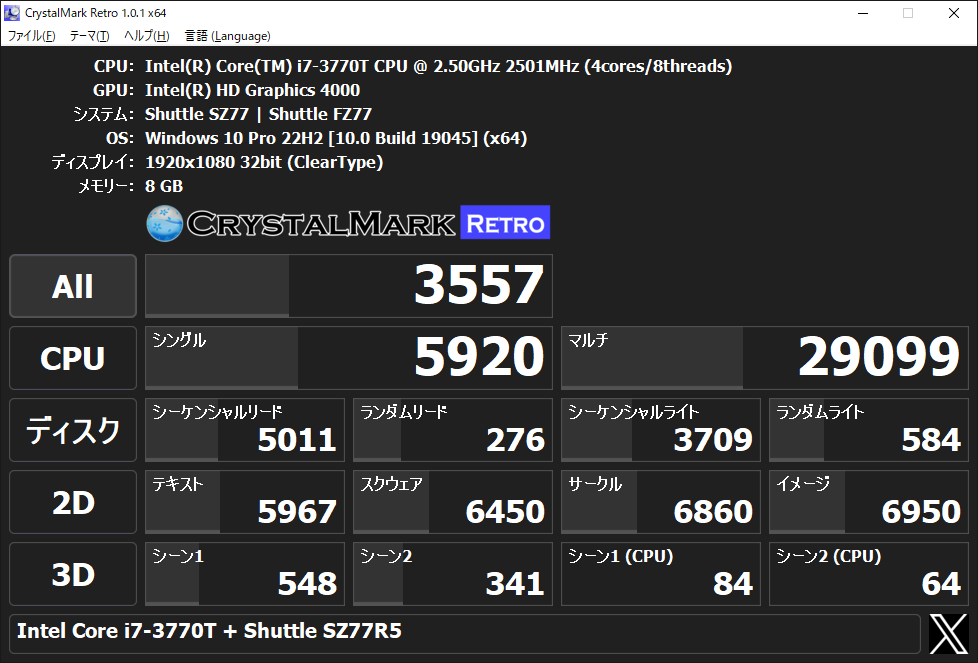Click the シングル score 5920 box

pyautogui.click(x=349, y=358)
